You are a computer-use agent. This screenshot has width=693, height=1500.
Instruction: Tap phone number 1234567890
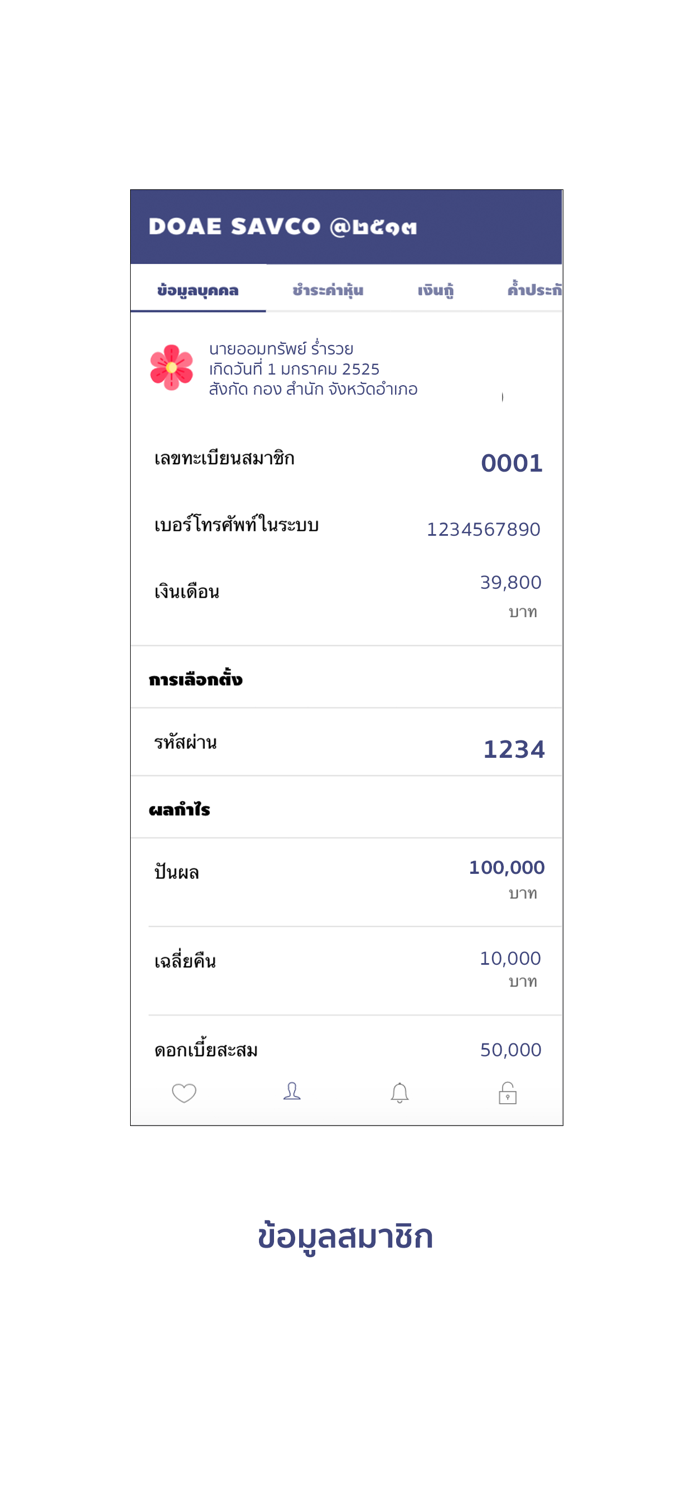pos(483,530)
